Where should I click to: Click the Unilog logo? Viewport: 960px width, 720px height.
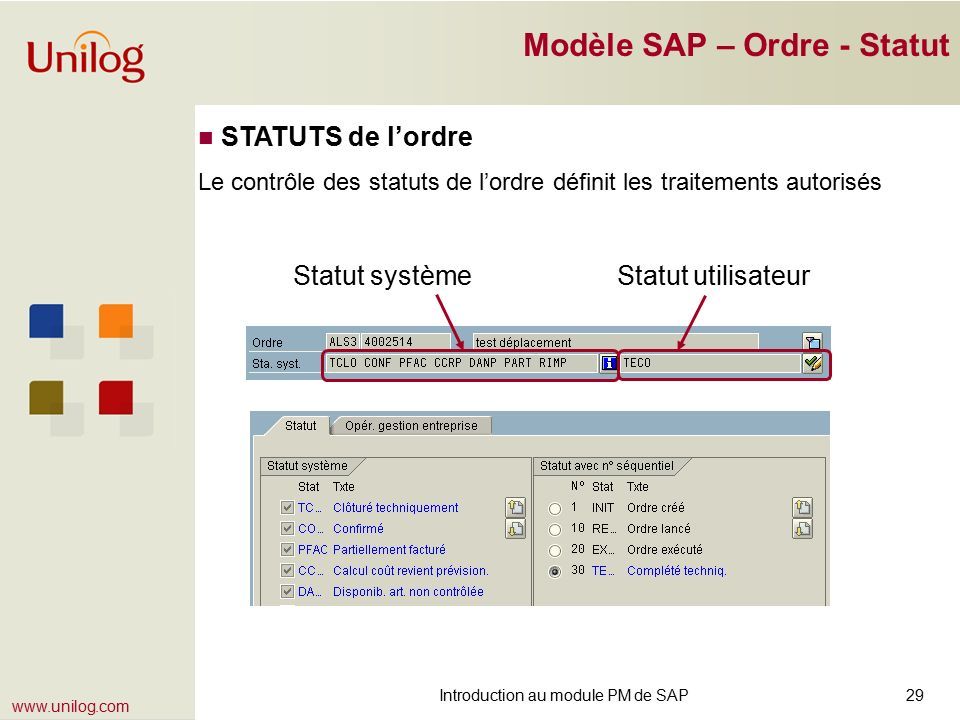pyautogui.click(x=86, y=57)
